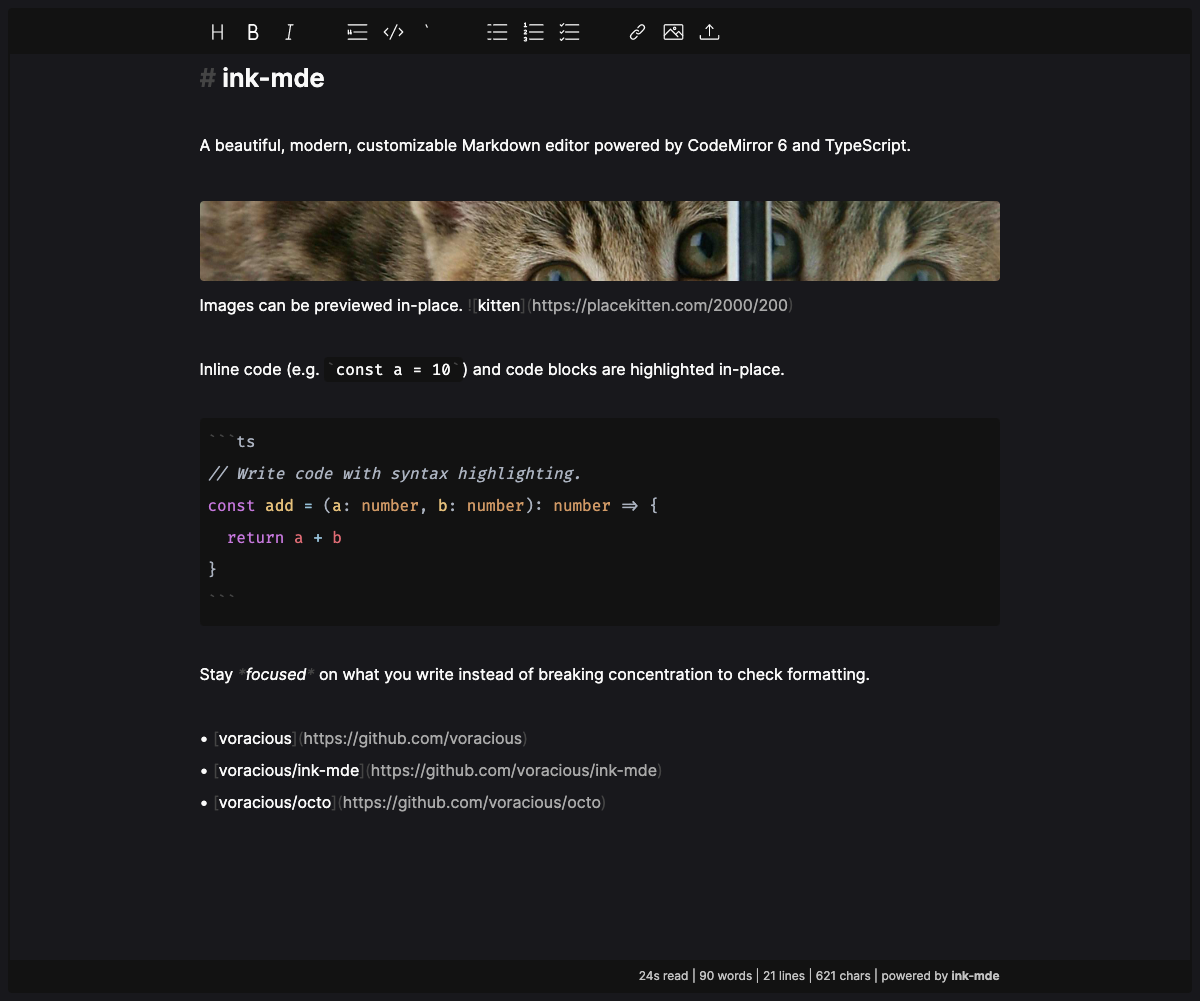Open the github.com/voracious/ink-mde URL
Viewport: 1200px width, 1001px height.
[514, 771]
